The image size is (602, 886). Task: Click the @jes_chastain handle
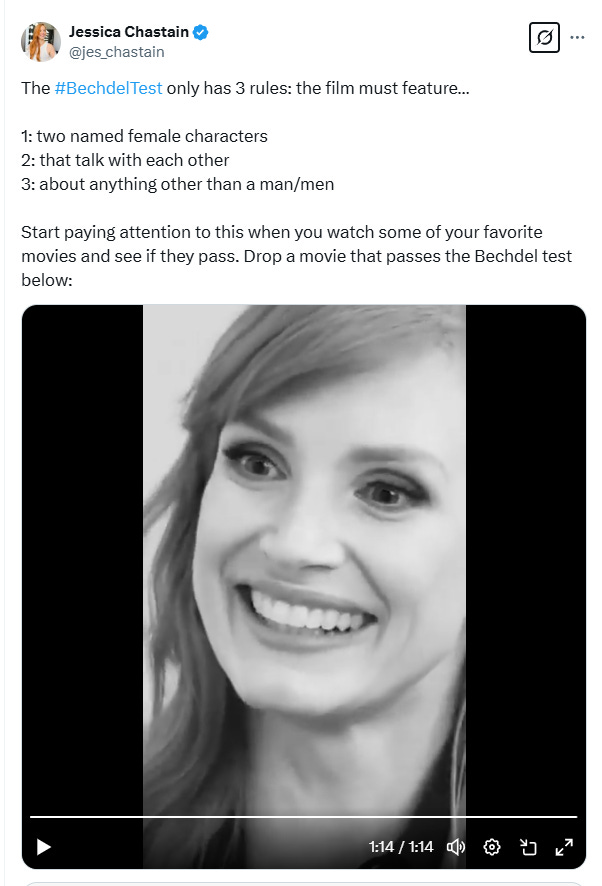point(116,52)
